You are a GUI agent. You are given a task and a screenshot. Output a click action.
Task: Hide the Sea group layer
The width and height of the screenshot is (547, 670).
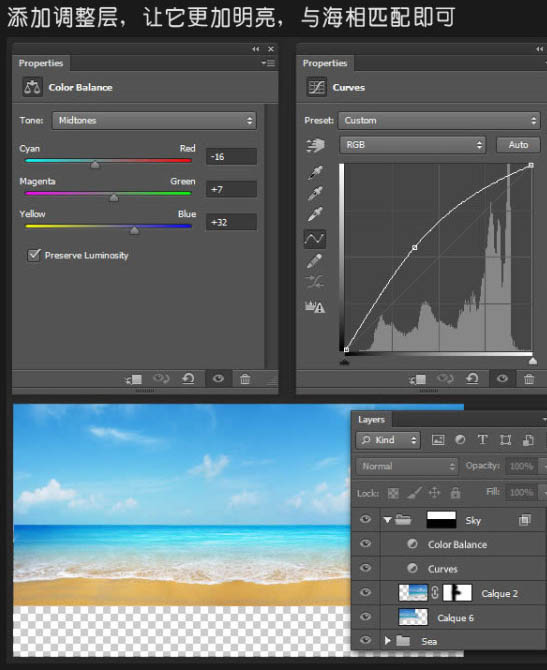365,641
